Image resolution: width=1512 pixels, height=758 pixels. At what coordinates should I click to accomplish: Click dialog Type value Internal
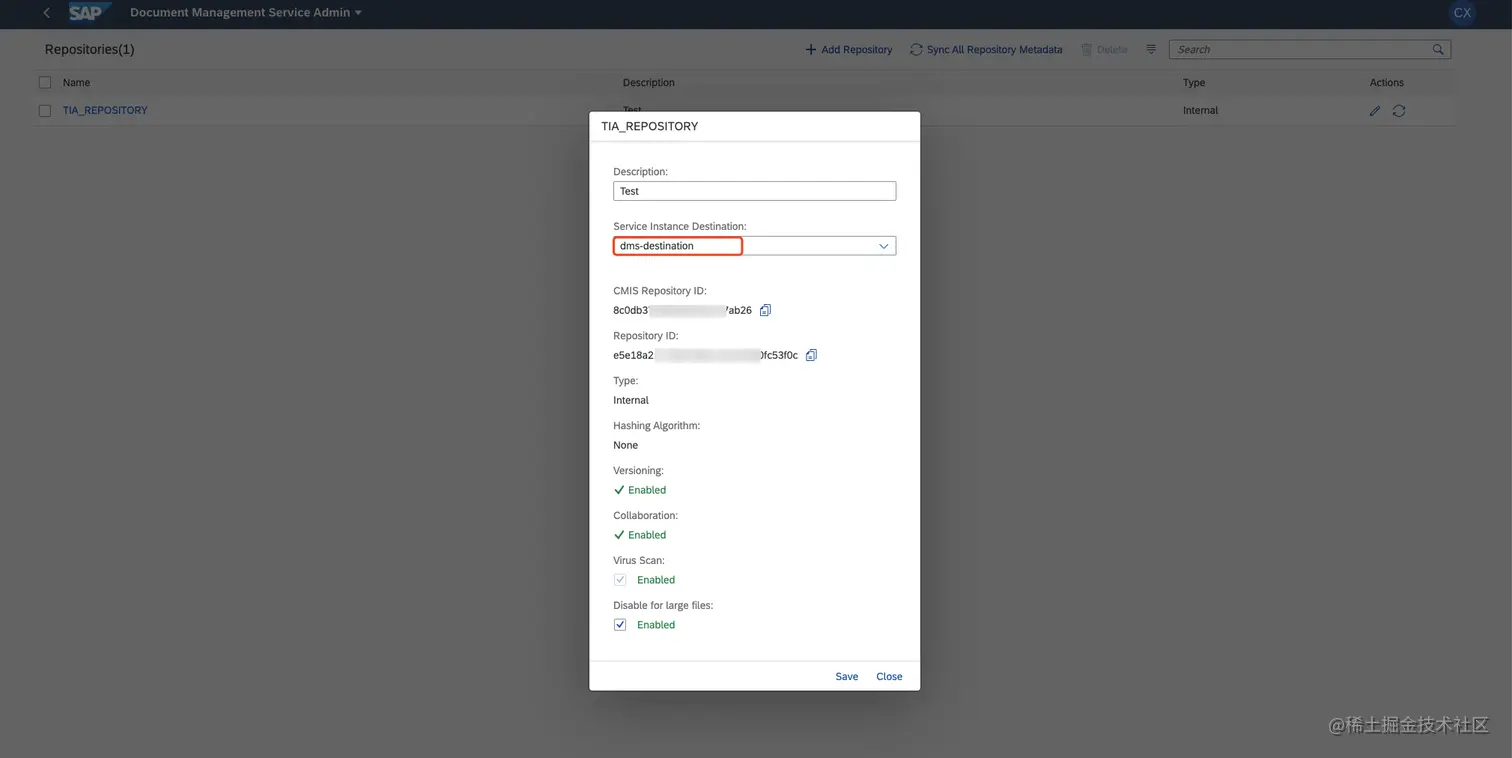coord(631,400)
